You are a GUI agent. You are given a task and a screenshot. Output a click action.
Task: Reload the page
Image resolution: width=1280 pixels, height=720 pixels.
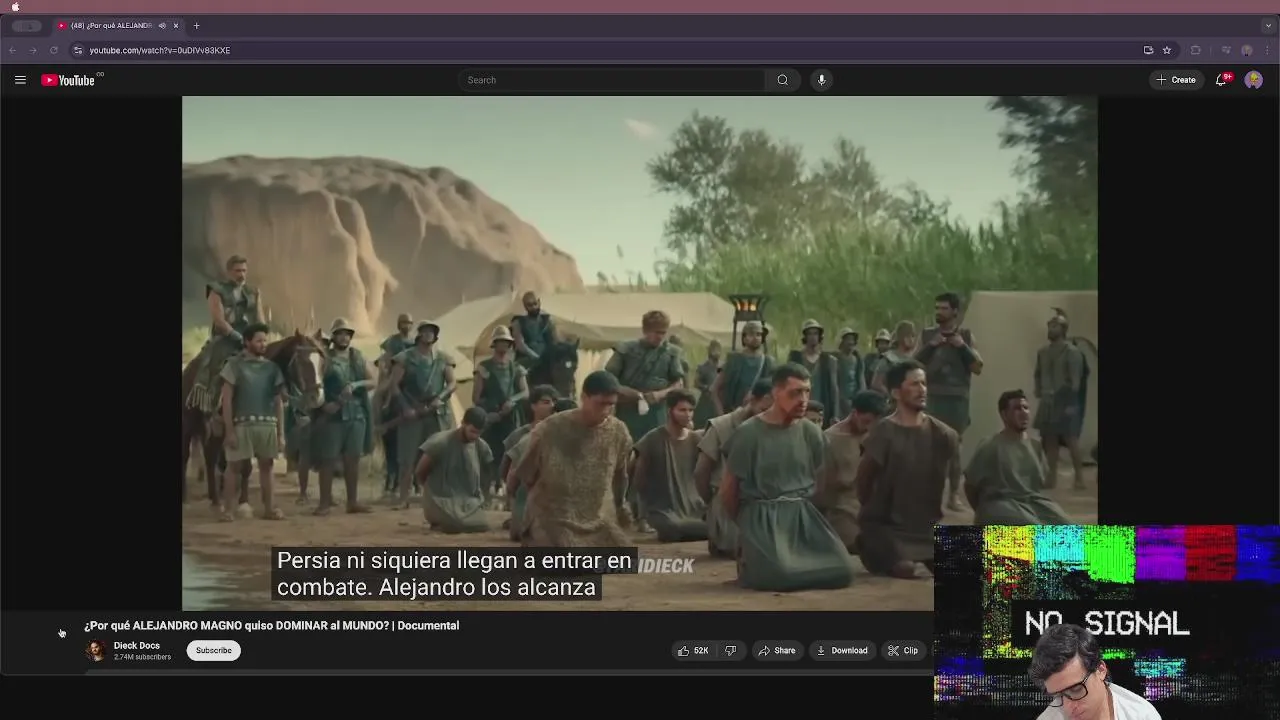54,50
